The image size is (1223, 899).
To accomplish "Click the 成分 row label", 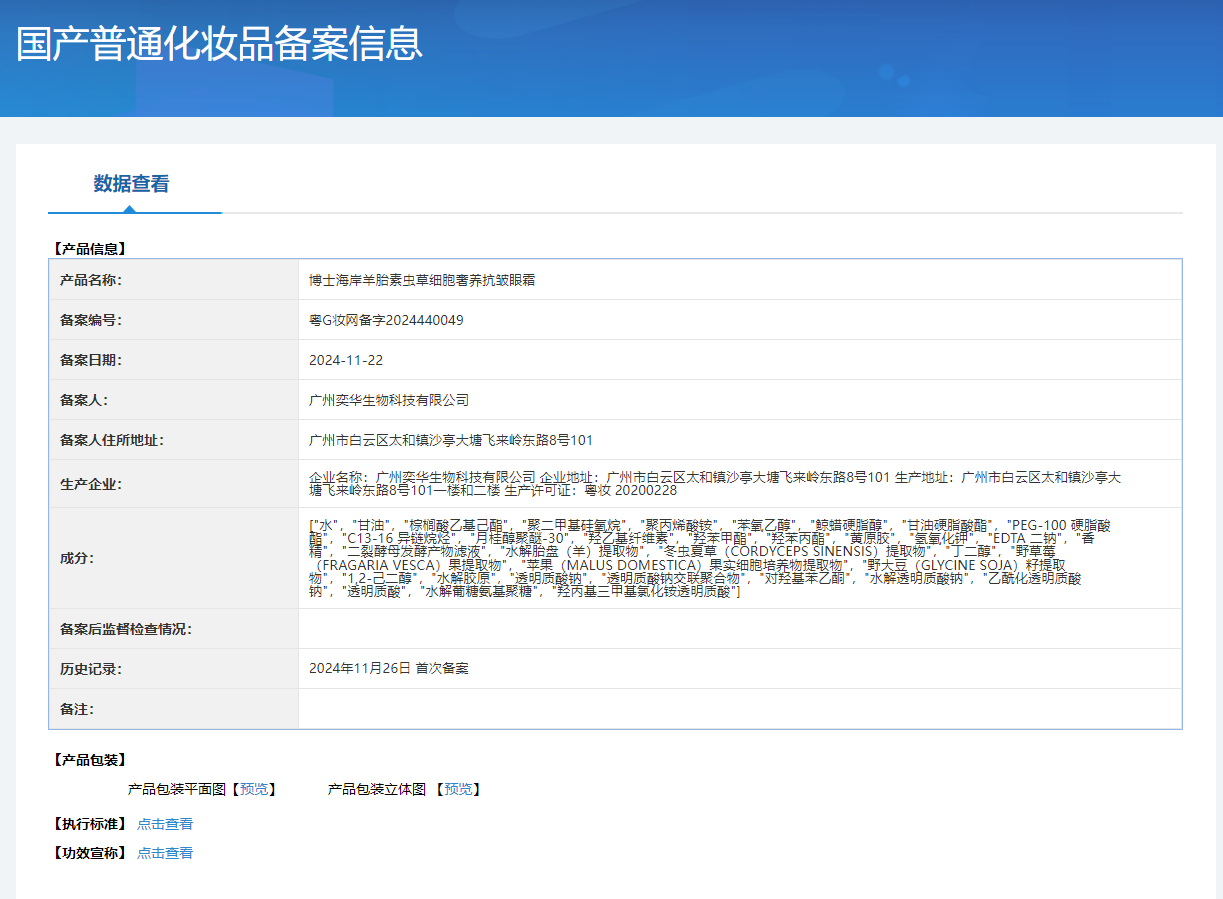I will (x=77, y=558).
